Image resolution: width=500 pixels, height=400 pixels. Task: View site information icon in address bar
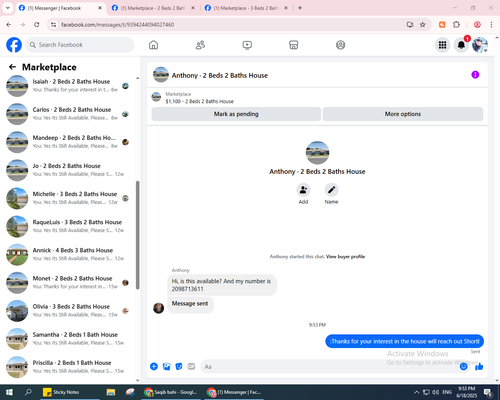[x=53, y=24]
